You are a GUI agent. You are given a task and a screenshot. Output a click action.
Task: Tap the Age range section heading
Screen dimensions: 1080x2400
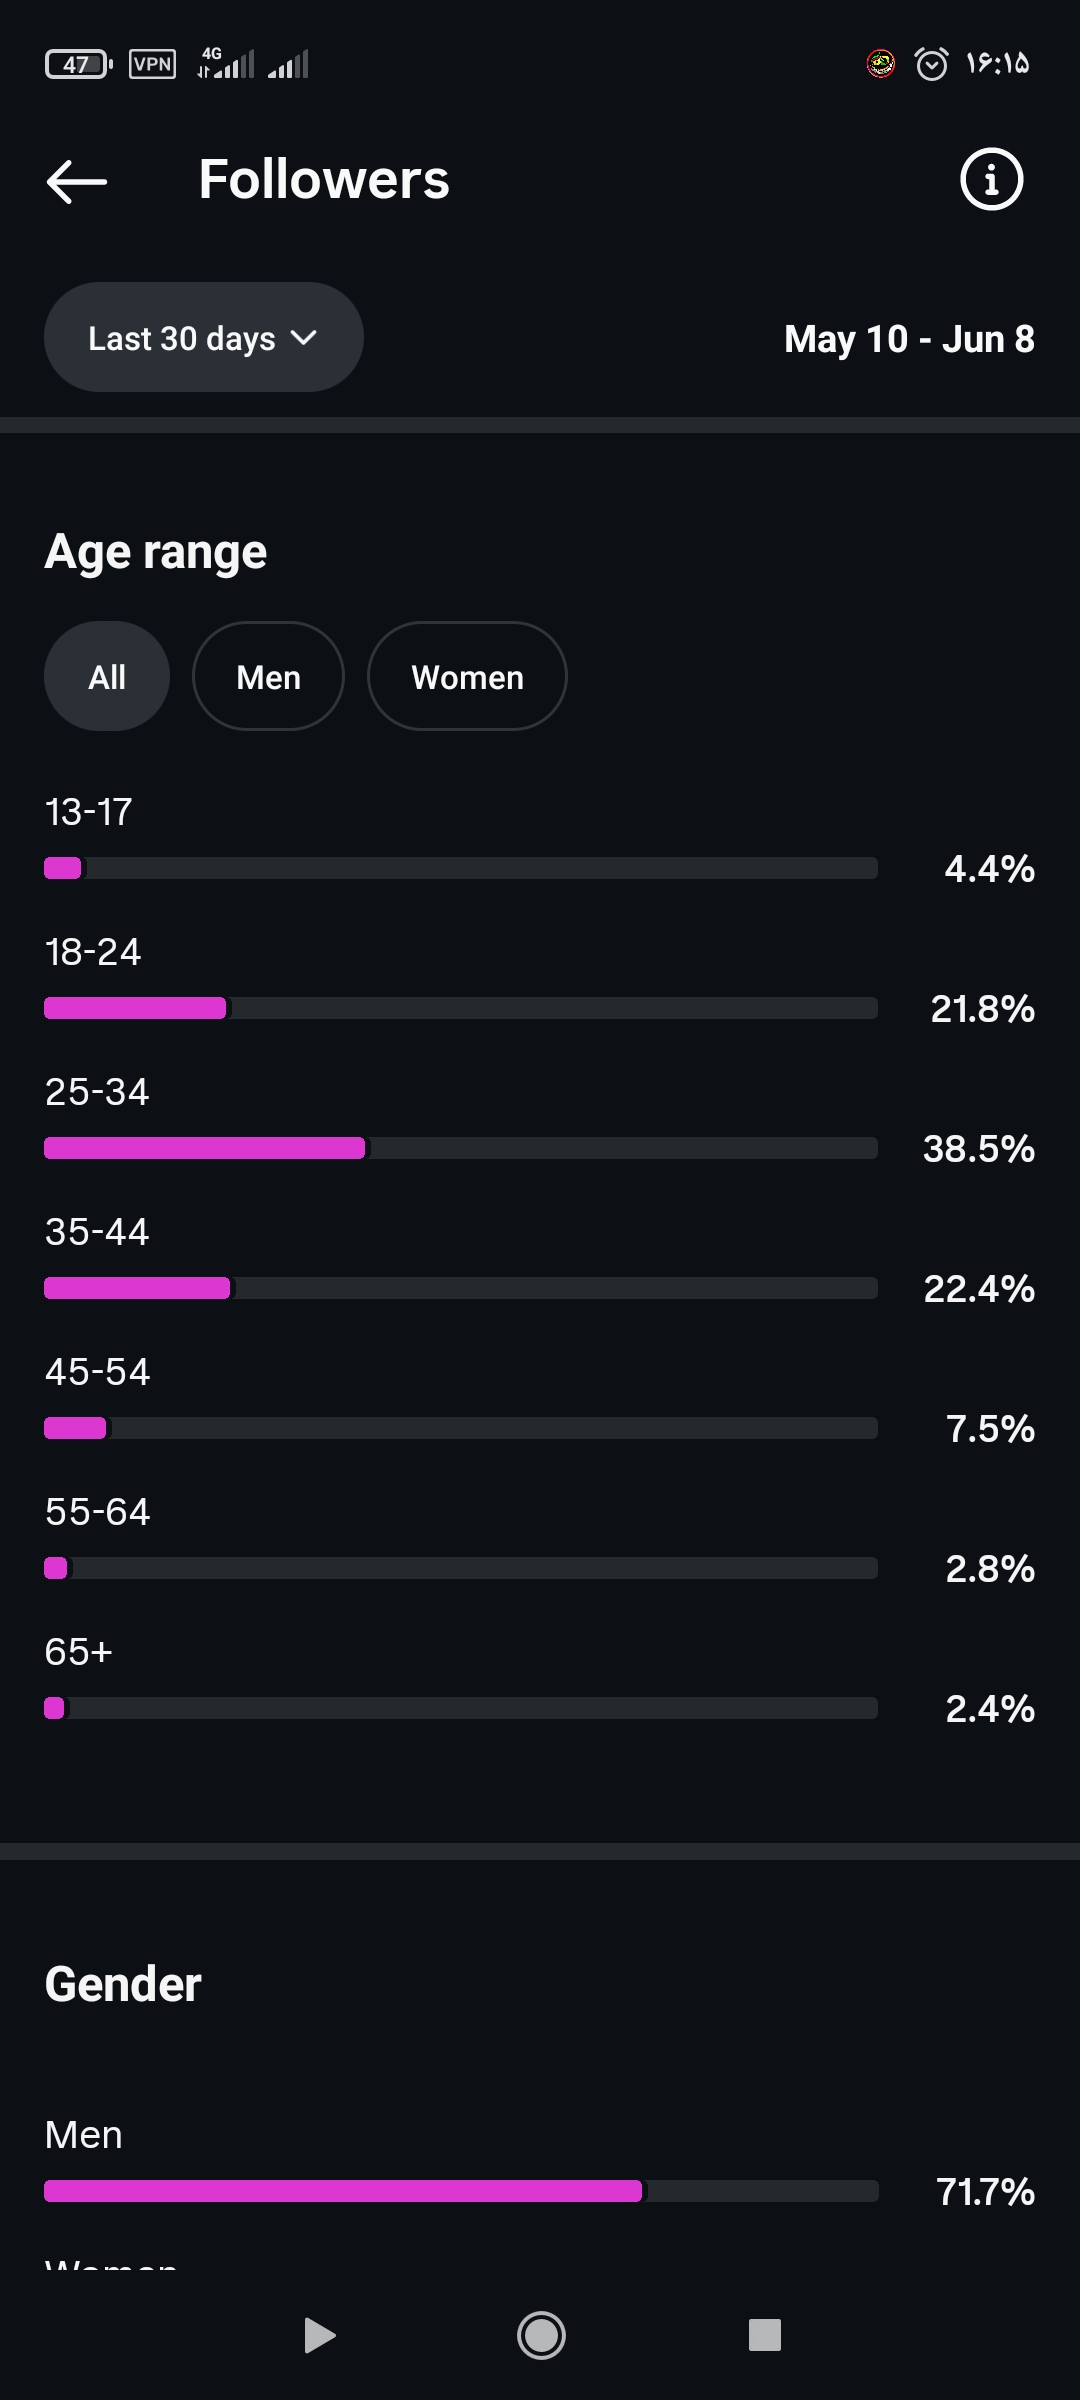pos(156,553)
